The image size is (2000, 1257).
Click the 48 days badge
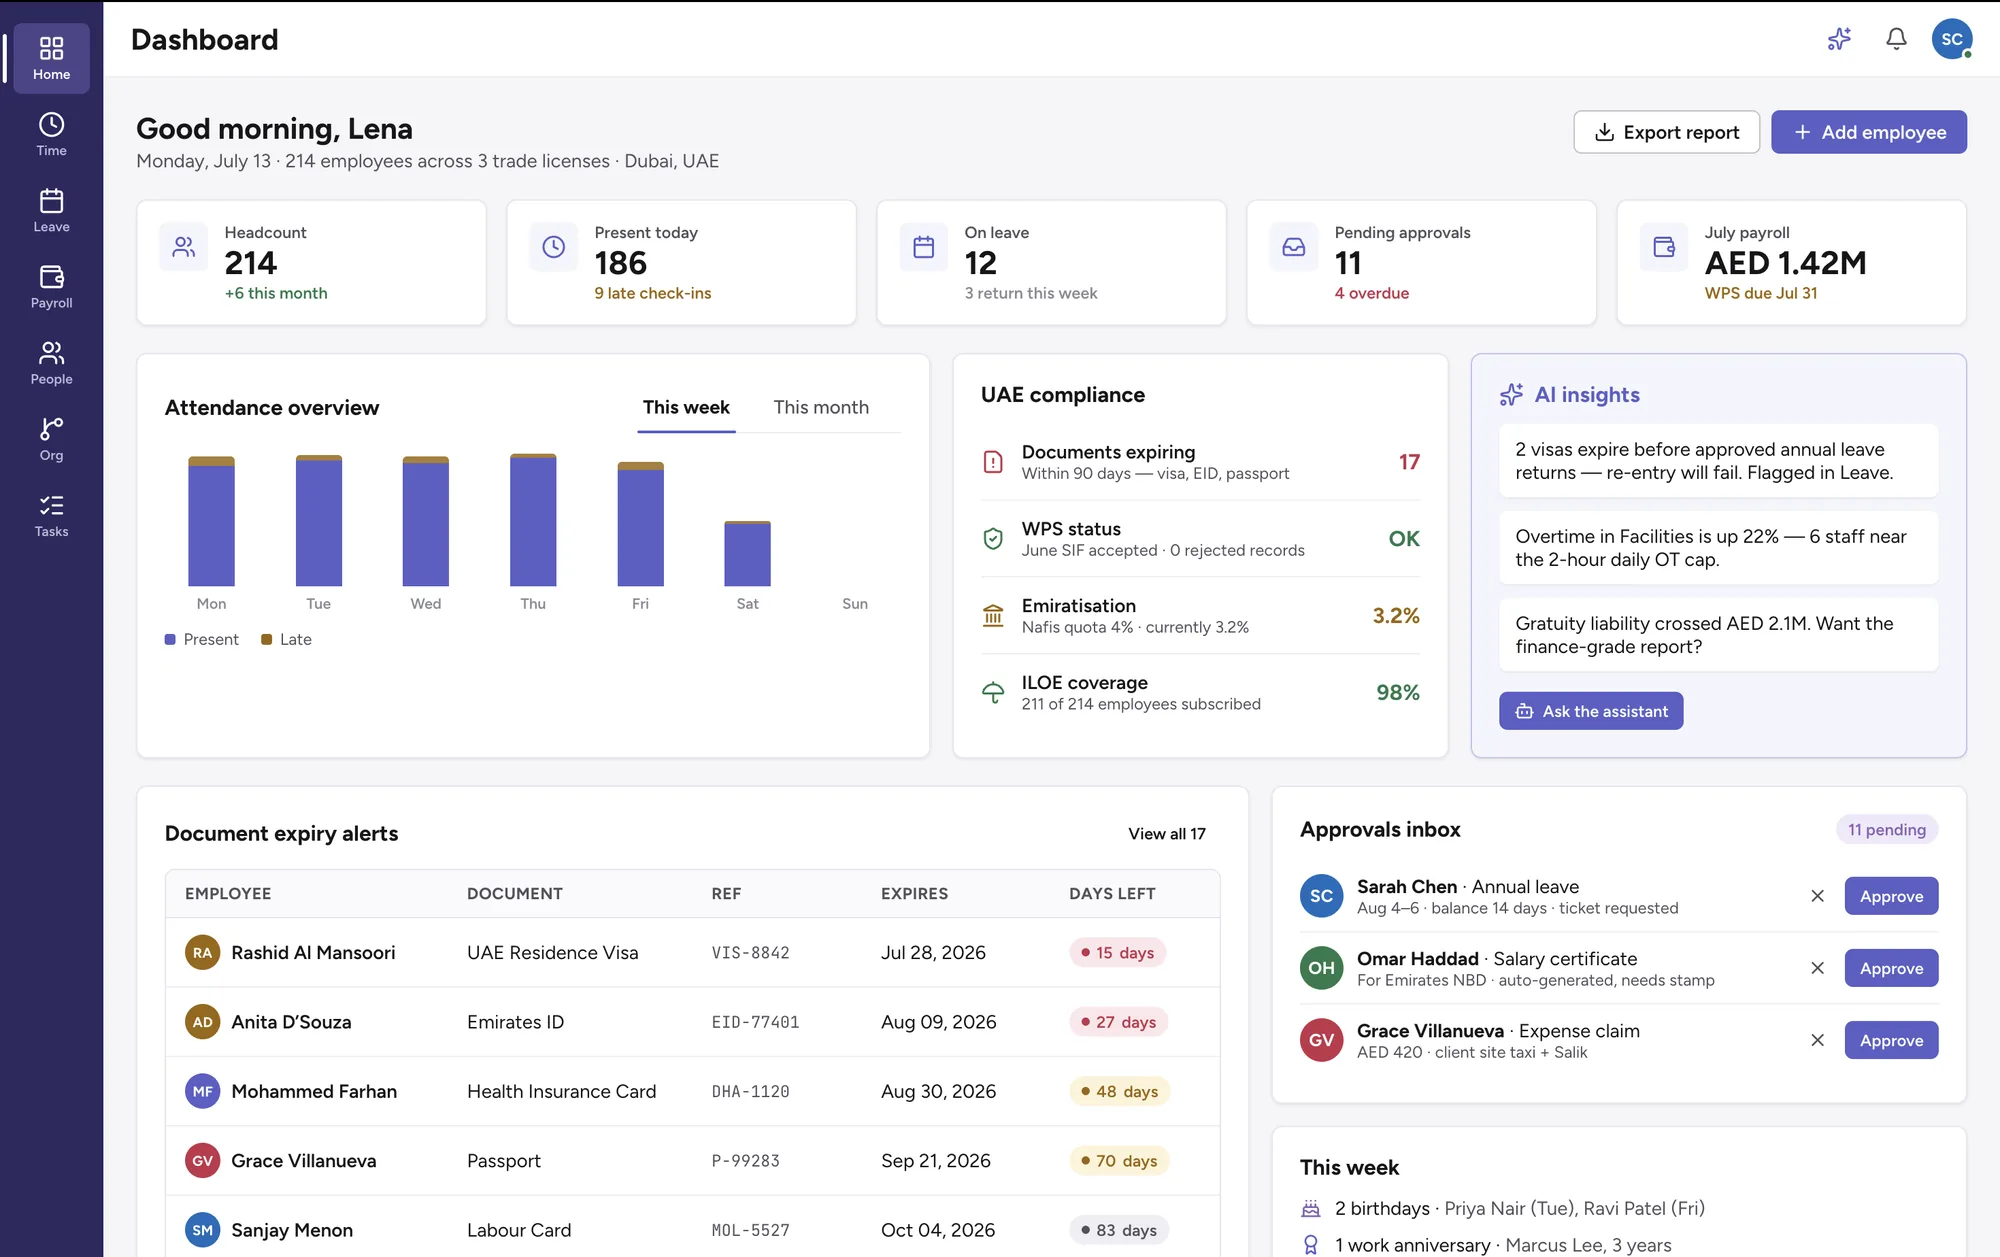[x=1119, y=1092]
